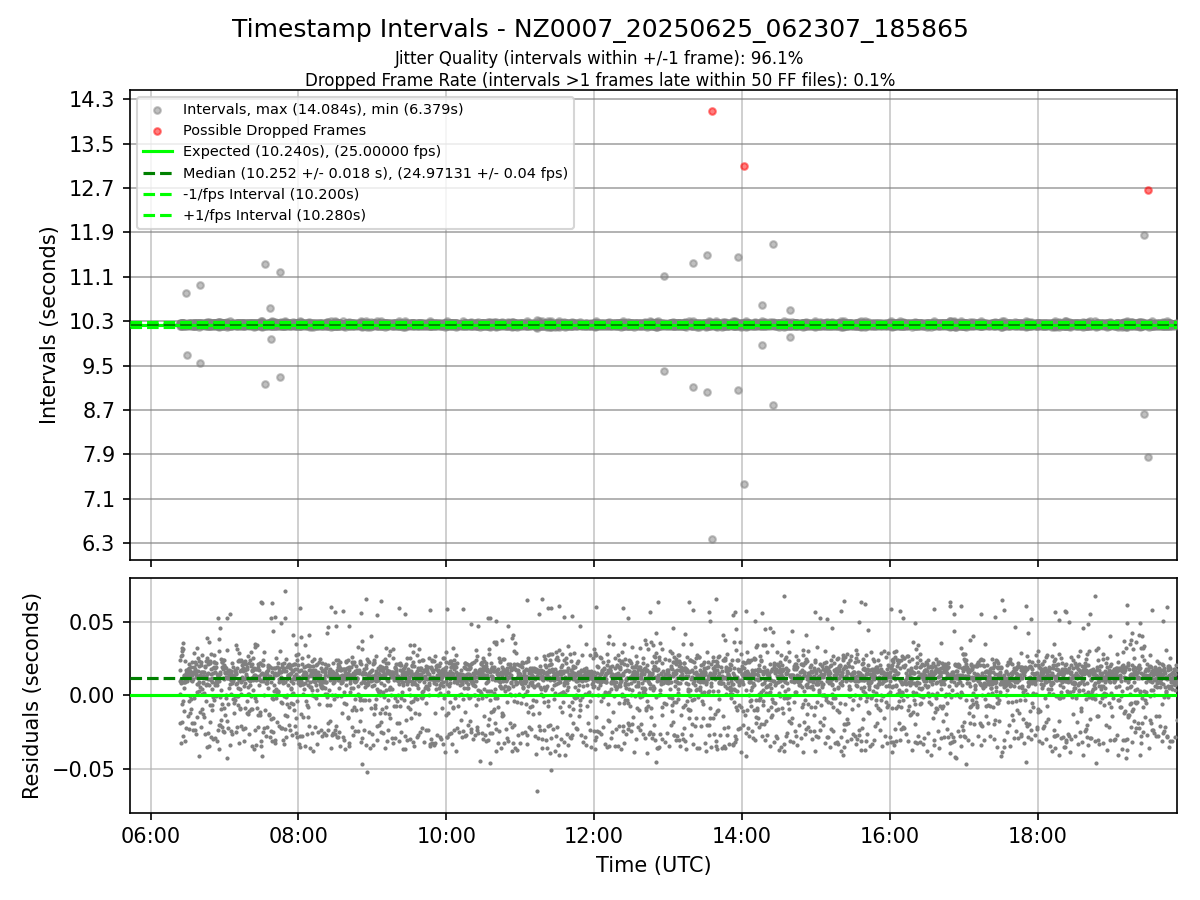Click the plot title with NZ0007_20250625_062307_185865
The image size is (1200, 900).
pos(600,29)
